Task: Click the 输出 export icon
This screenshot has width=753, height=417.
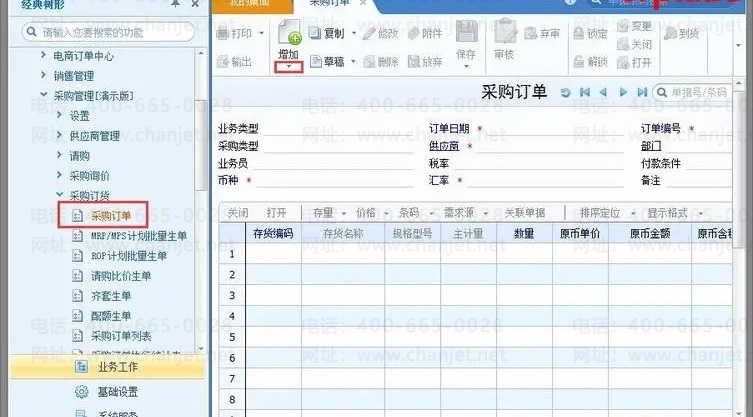Action: pyautogui.click(x=223, y=61)
